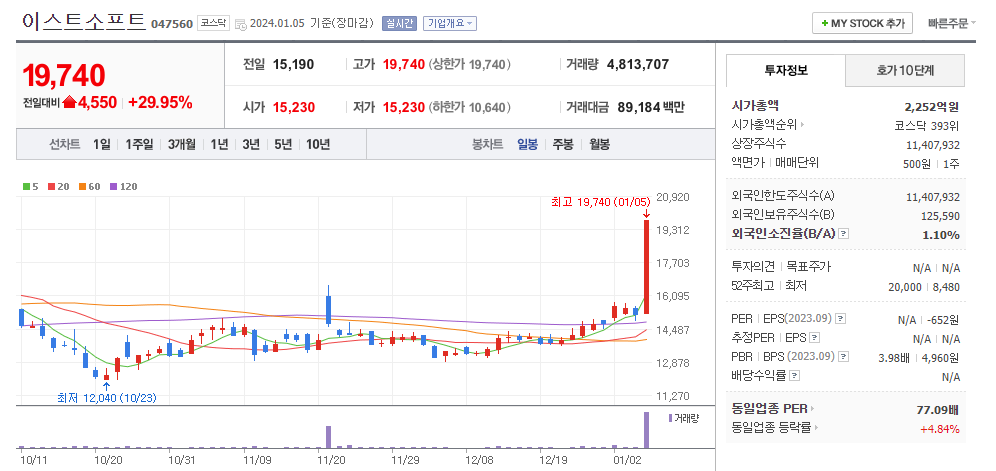Click the stock code 047560
This screenshot has width=996, height=471.
(172, 24)
